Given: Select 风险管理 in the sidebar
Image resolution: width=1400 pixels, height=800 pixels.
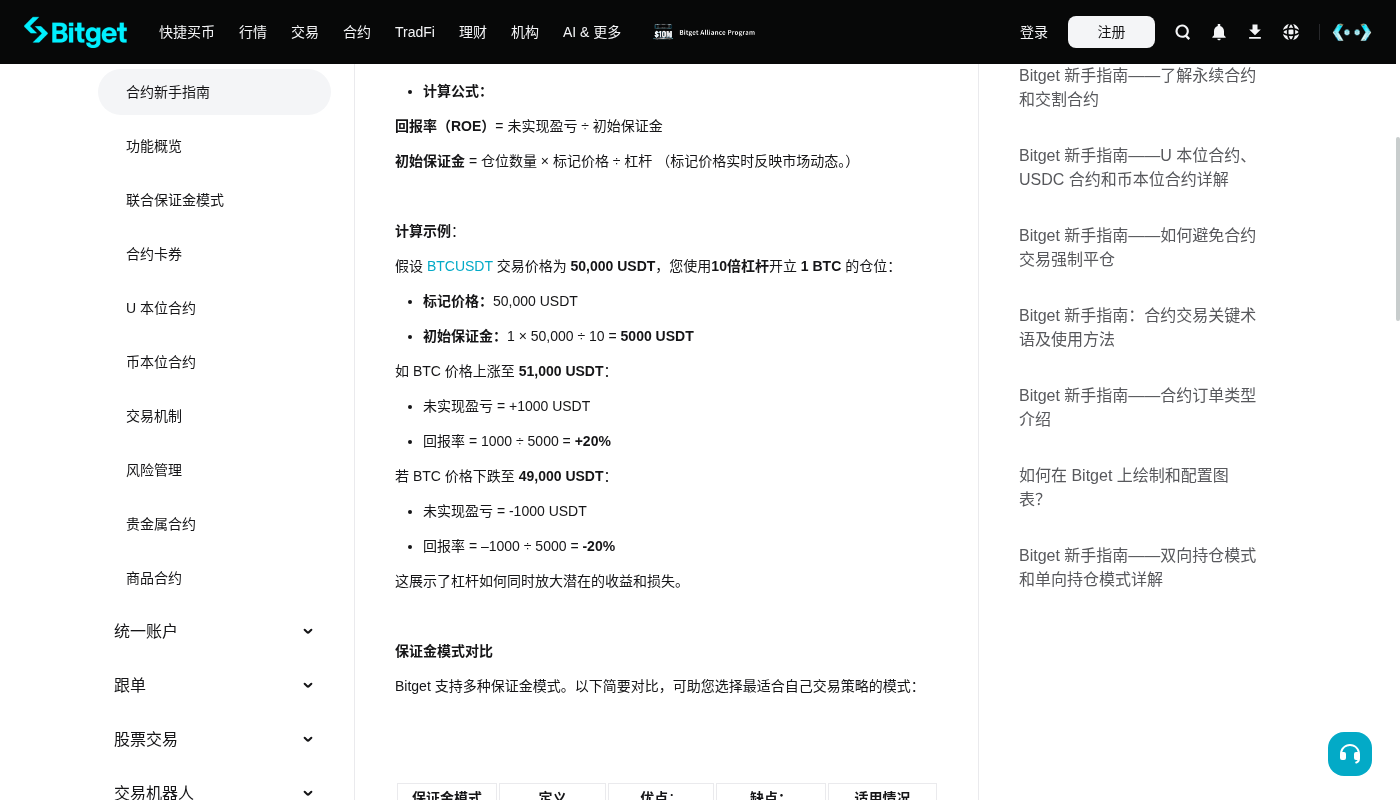Looking at the screenshot, I should [214, 470].
